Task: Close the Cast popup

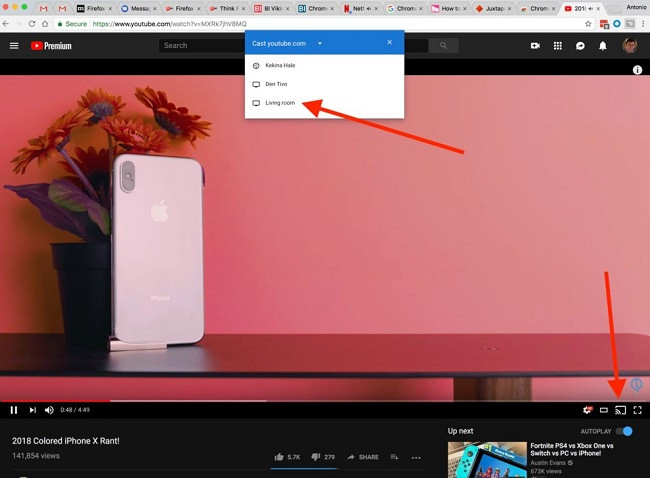Action: point(390,43)
